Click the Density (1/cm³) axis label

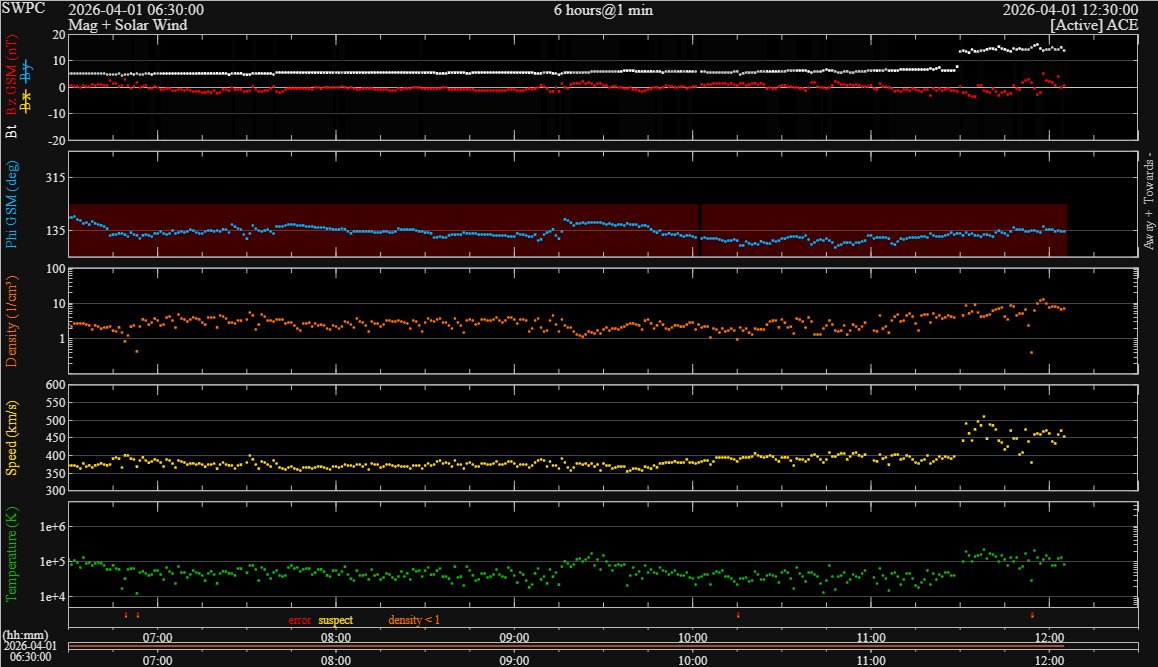tap(11, 321)
